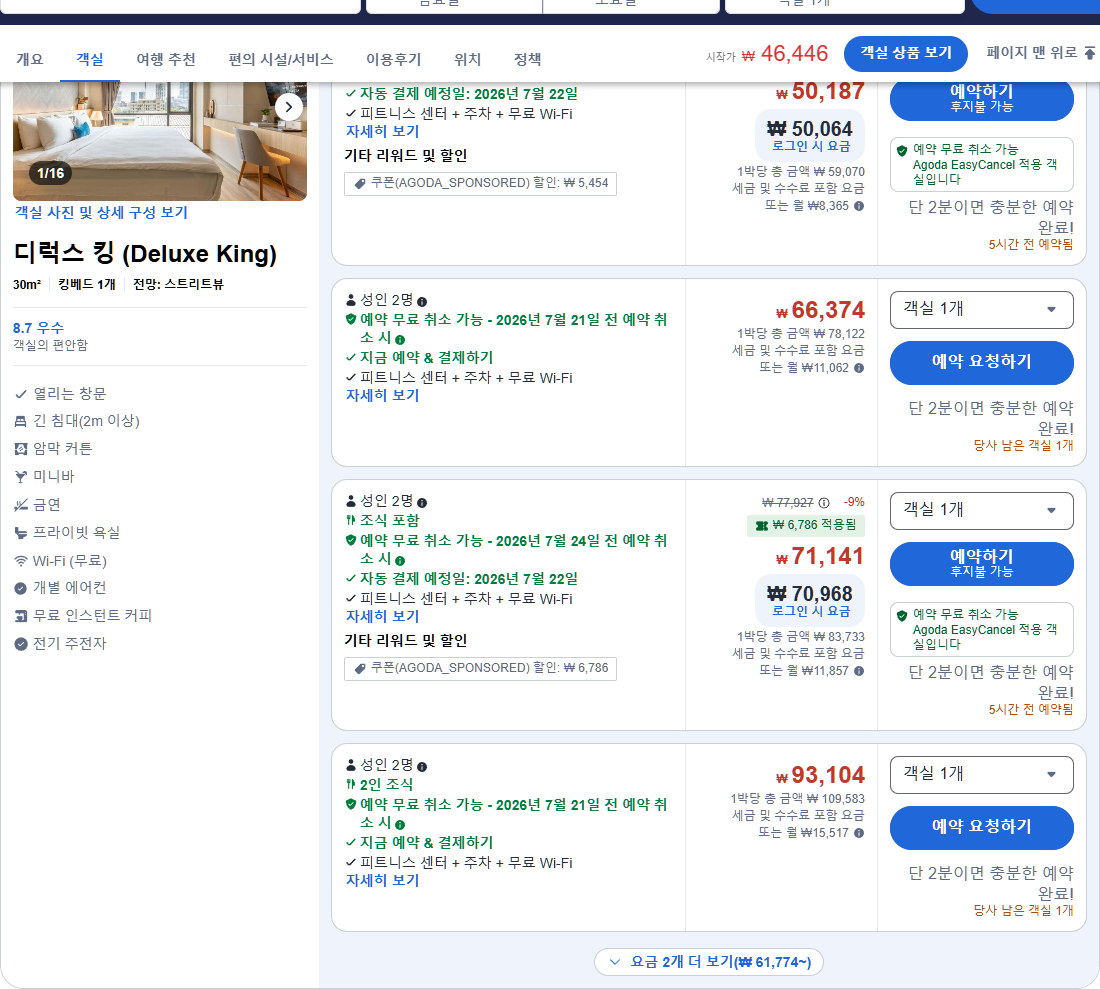Click 무료 인스턴트 커피 icon

coord(21,616)
